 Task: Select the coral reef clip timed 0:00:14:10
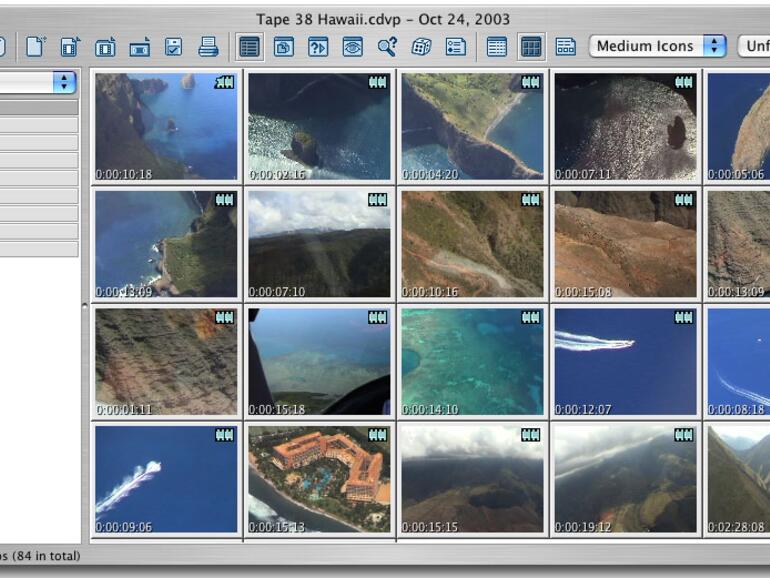tap(472, 362)
